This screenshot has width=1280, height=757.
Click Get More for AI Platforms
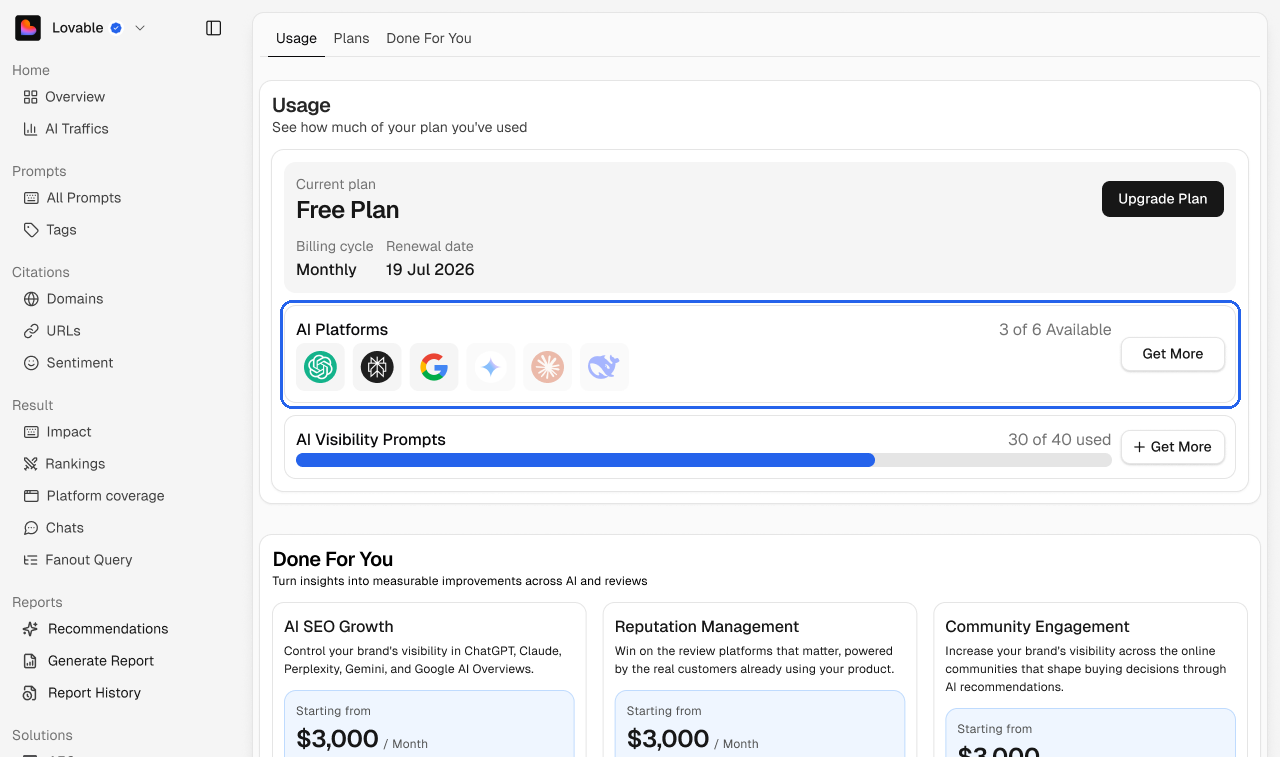1173,354
